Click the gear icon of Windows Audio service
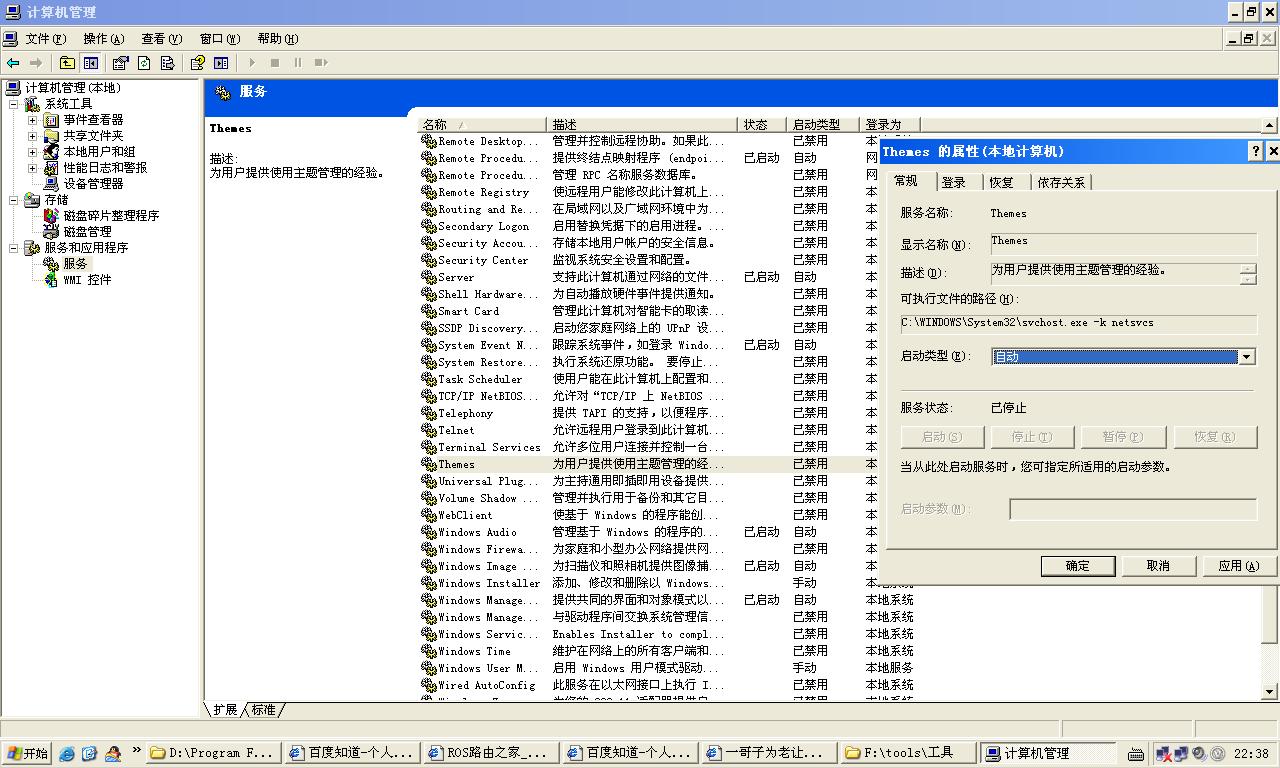This screenshot has width=1280, height=768. click(x=429, y=532)
